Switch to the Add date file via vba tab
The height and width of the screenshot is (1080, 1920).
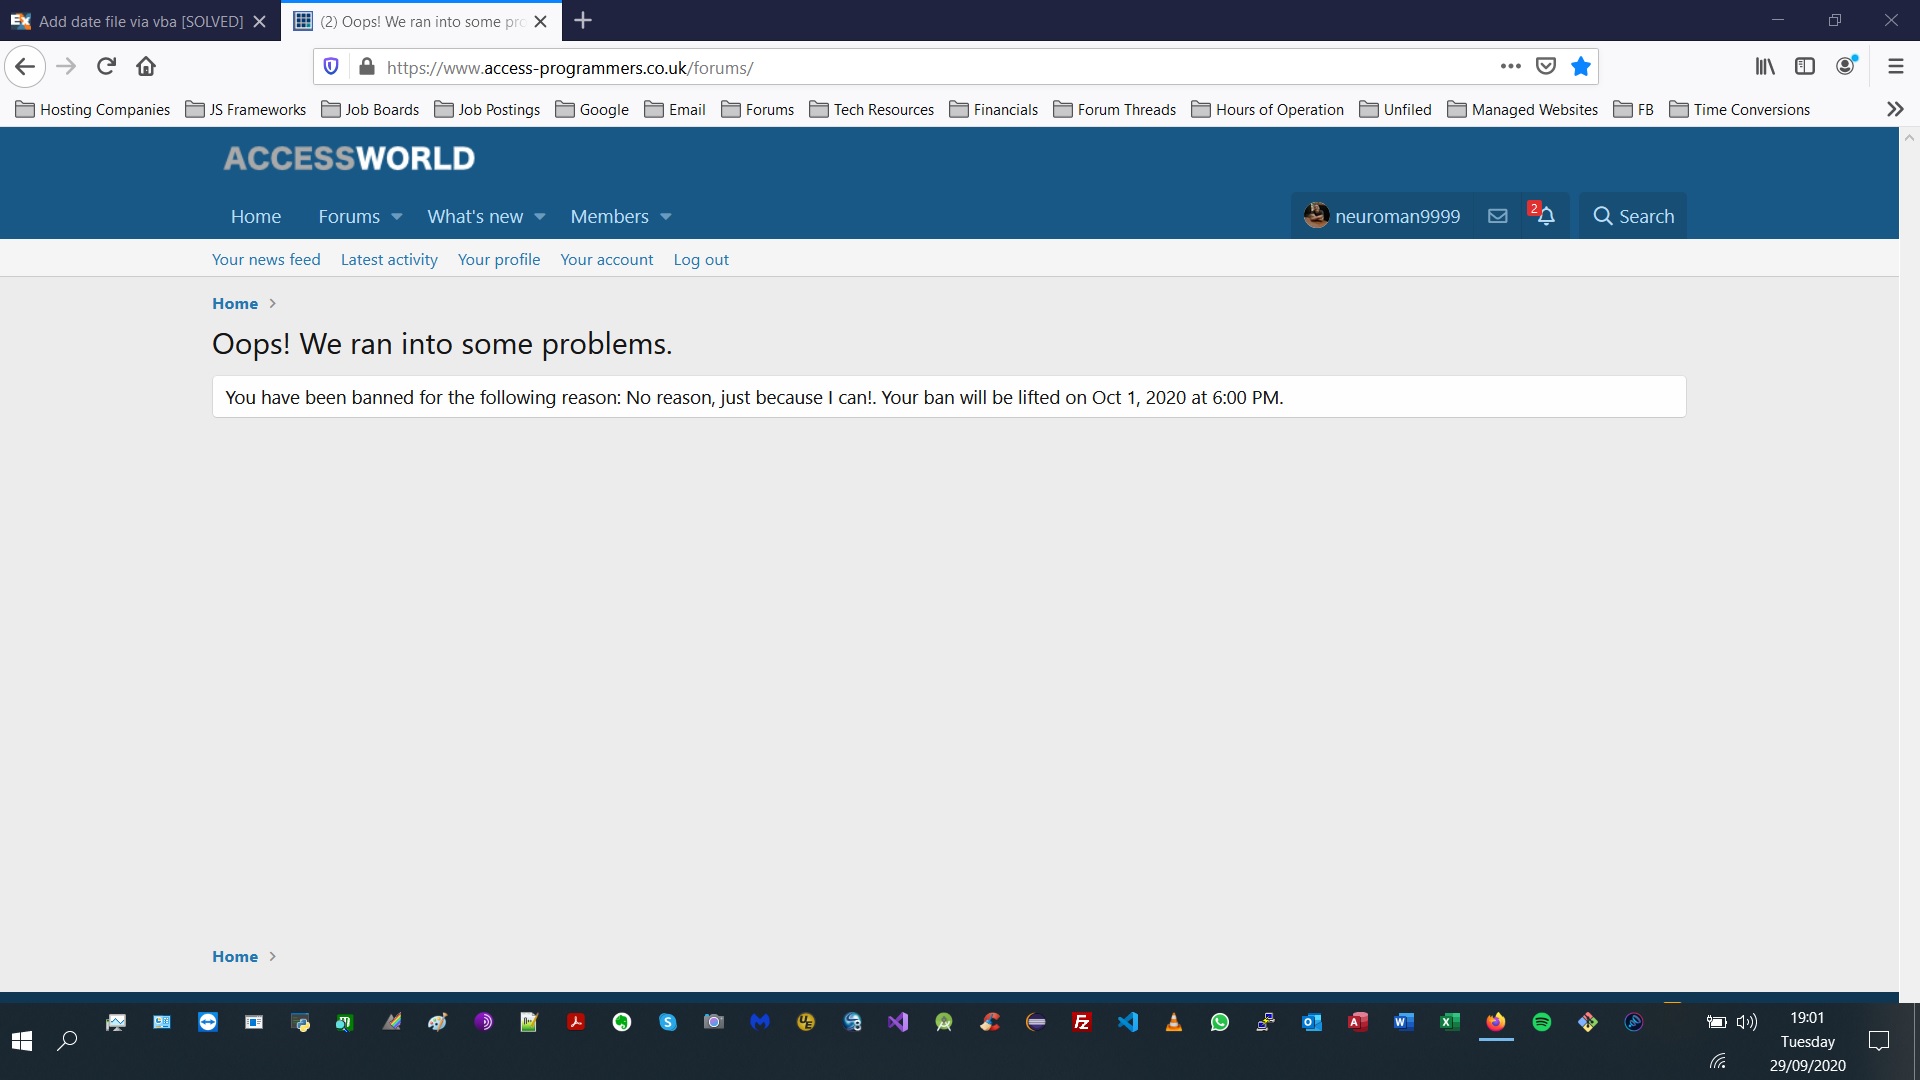click(x=140, y=21)
